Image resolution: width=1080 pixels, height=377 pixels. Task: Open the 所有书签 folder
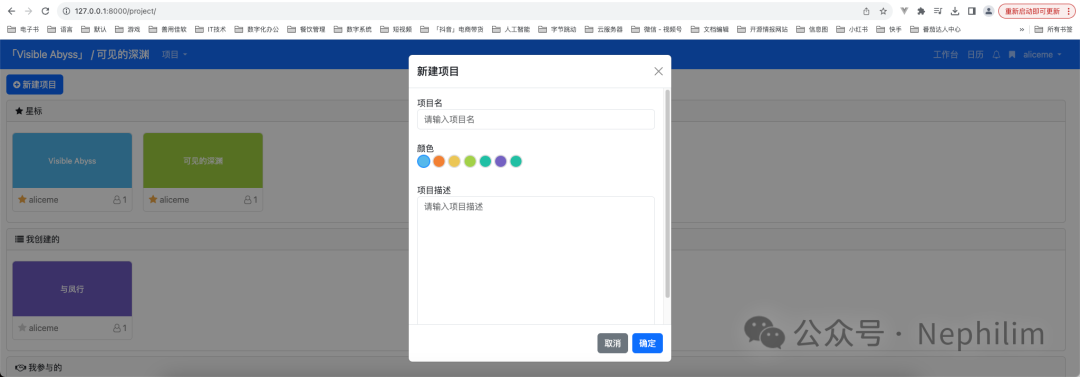(1054, 30)
